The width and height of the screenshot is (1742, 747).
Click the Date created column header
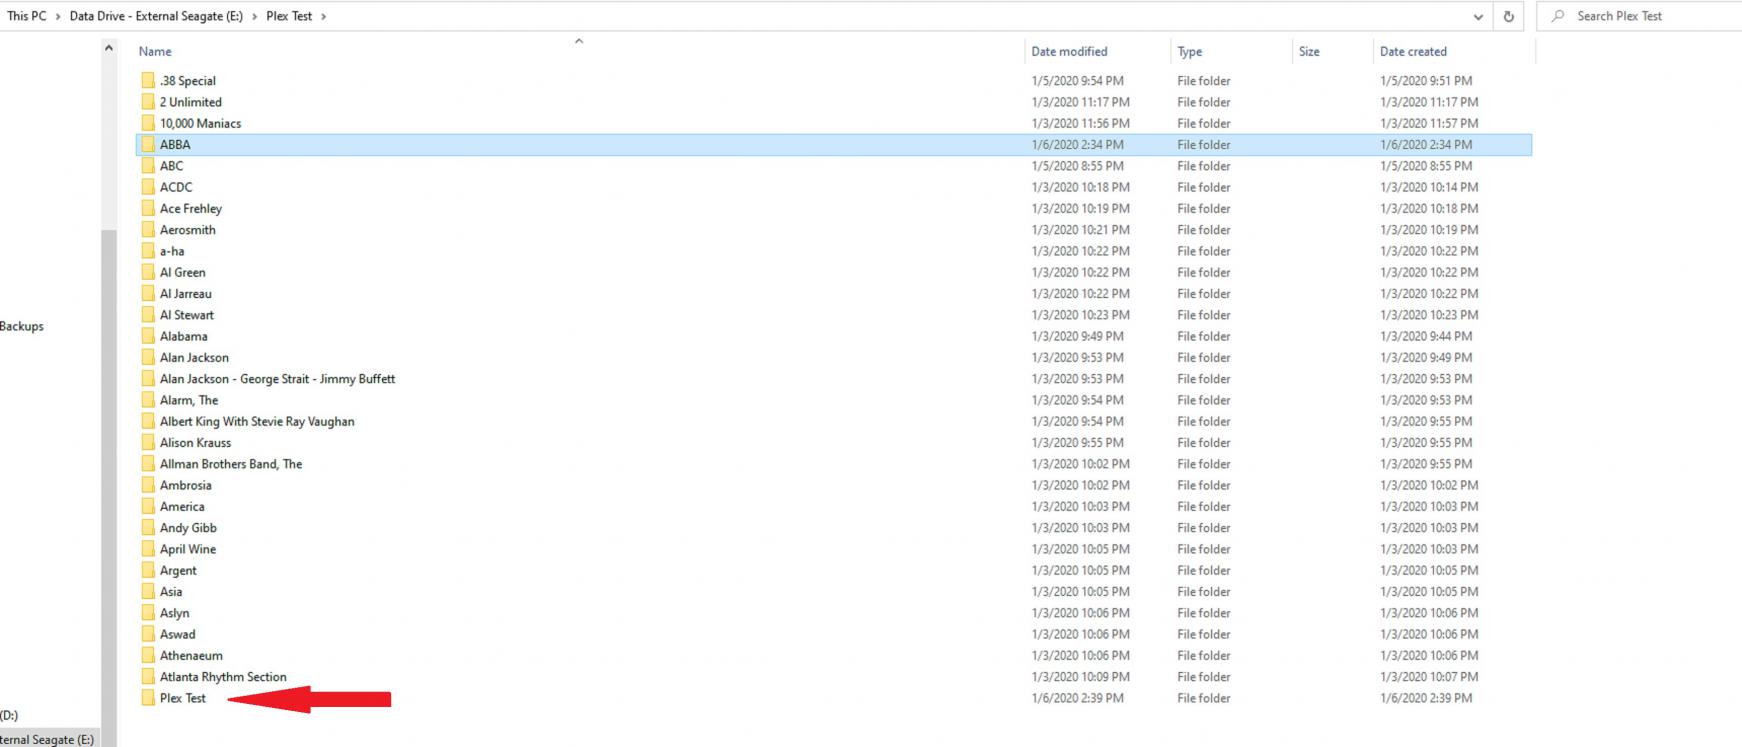1412,52
